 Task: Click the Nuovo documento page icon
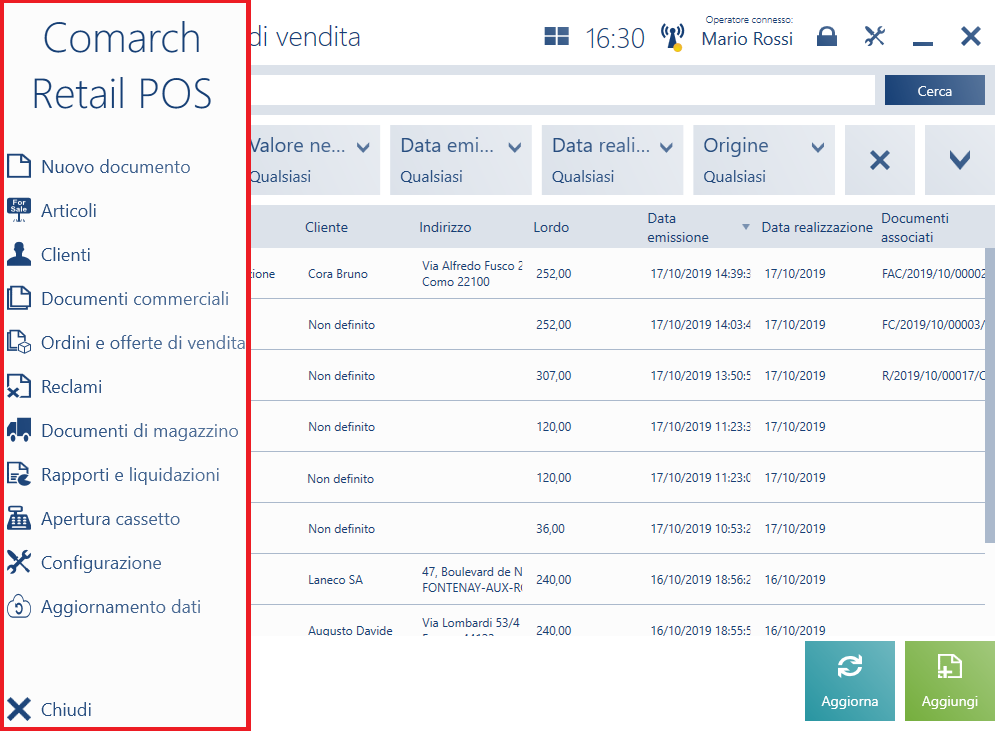19,167
